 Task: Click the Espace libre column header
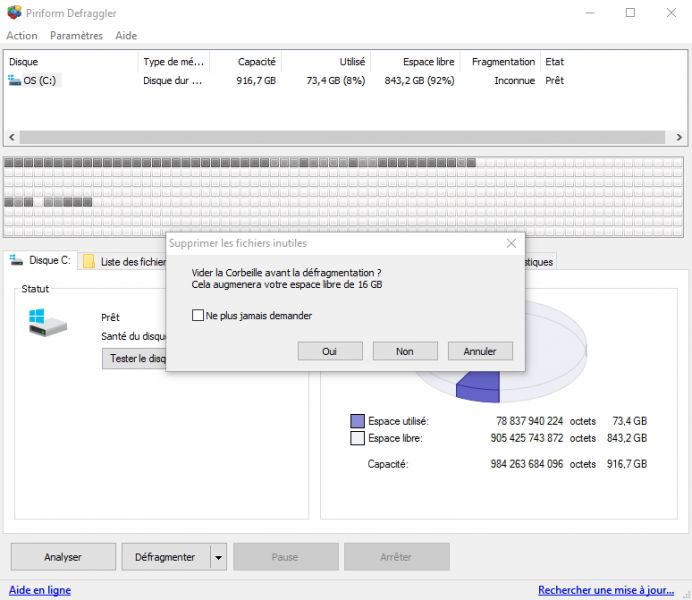[415, 62]
